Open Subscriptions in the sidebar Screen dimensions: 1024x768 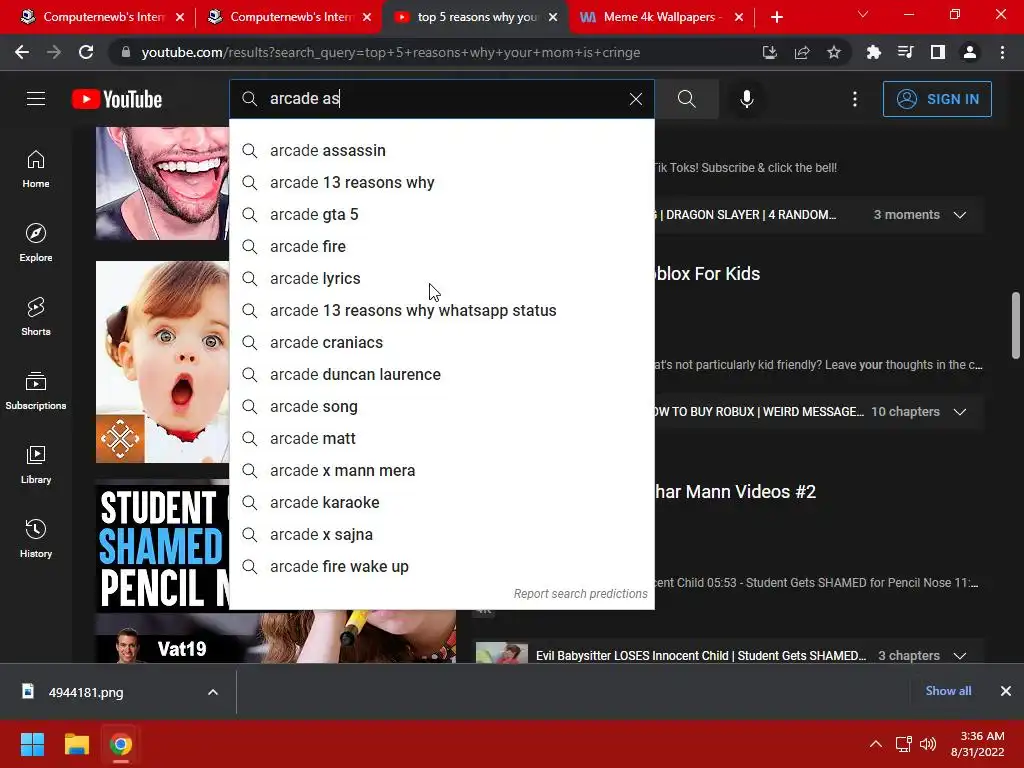tap(36, 391)
